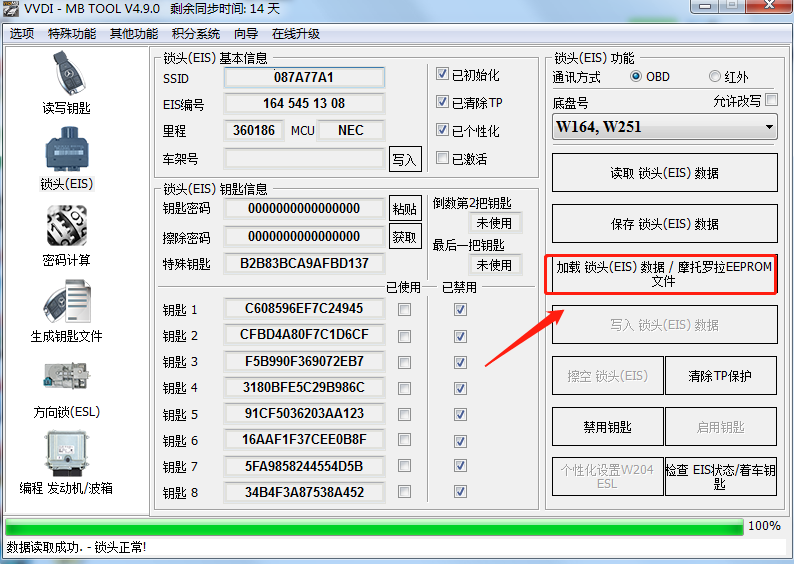Click the VVDI app icon in title bar
This screenshot has width=794, height=564.
[x=12, y=10]
